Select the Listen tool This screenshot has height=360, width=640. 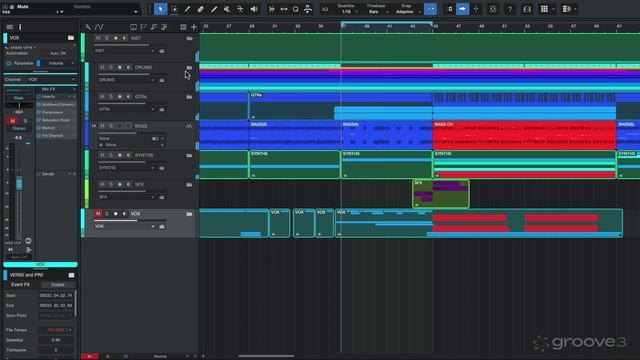[x=254, y=9]
